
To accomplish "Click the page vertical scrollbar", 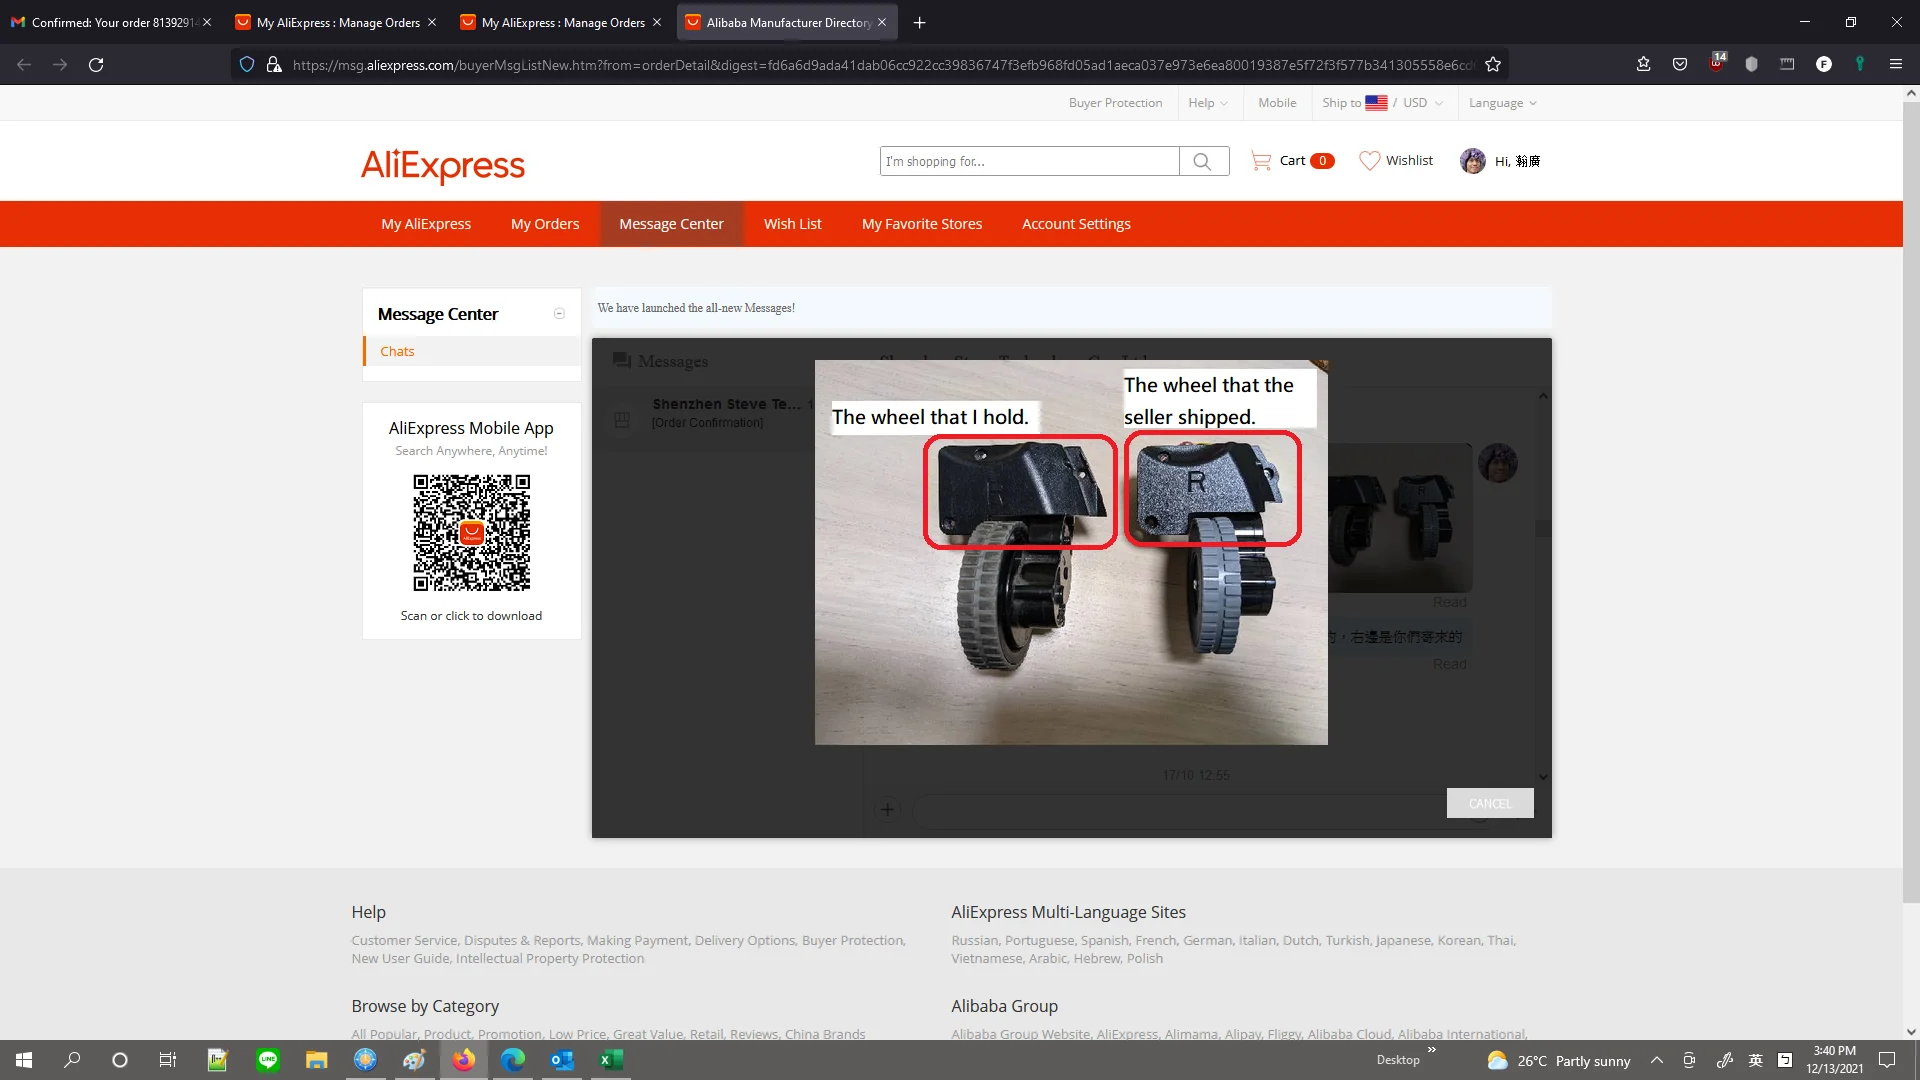I will tap(1911, 500).
